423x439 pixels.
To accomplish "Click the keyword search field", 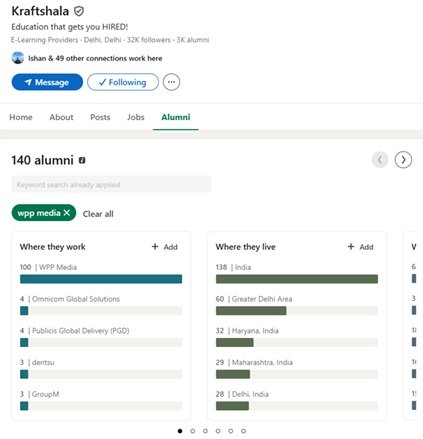I will pyautogui.click(x=111, y=184).
